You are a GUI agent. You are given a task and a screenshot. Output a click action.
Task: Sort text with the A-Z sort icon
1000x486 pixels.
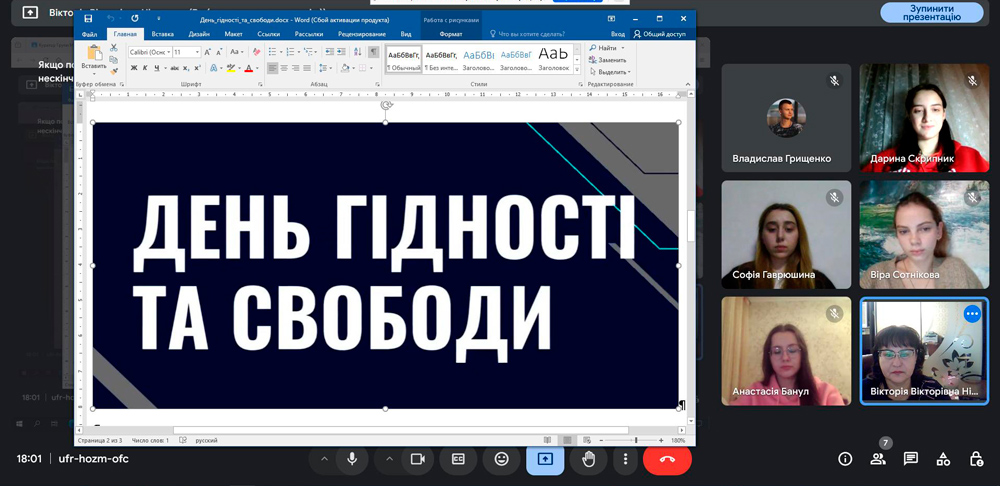357,52
